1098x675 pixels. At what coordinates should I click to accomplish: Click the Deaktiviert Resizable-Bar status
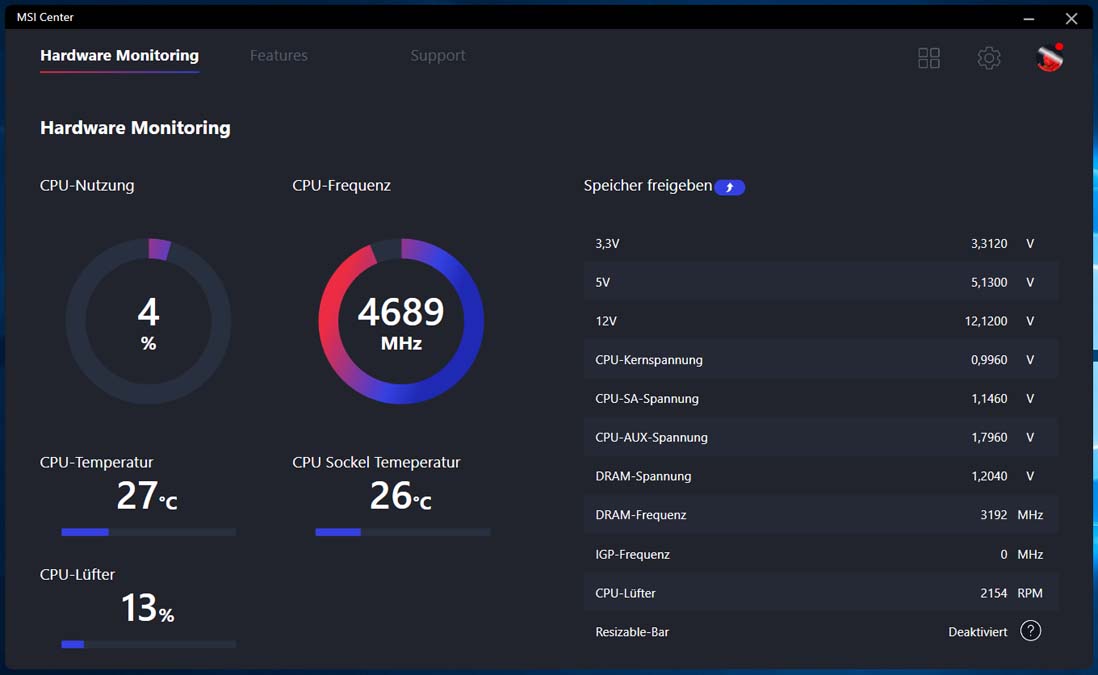(978, 632)
